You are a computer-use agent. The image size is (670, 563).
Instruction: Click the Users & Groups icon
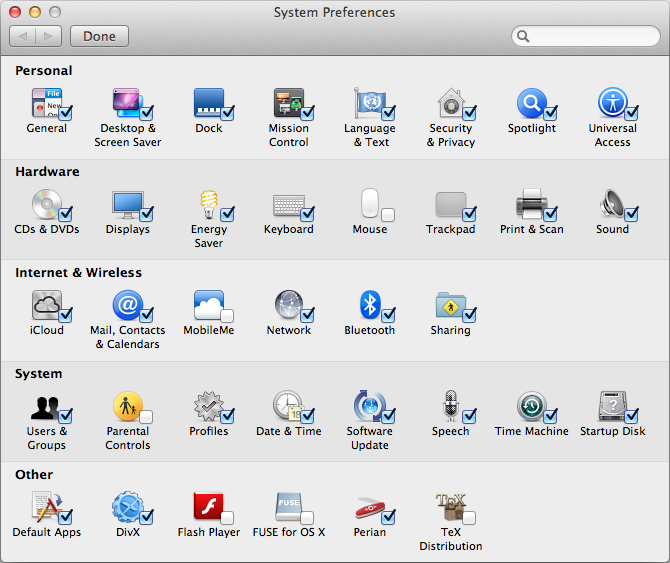tap(45, 407)
